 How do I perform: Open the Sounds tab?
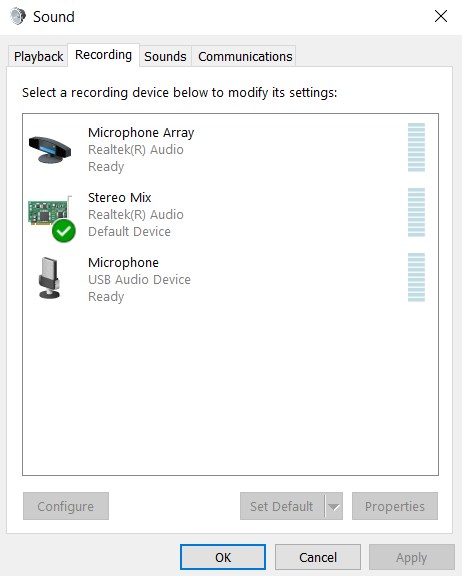(165, 57)
